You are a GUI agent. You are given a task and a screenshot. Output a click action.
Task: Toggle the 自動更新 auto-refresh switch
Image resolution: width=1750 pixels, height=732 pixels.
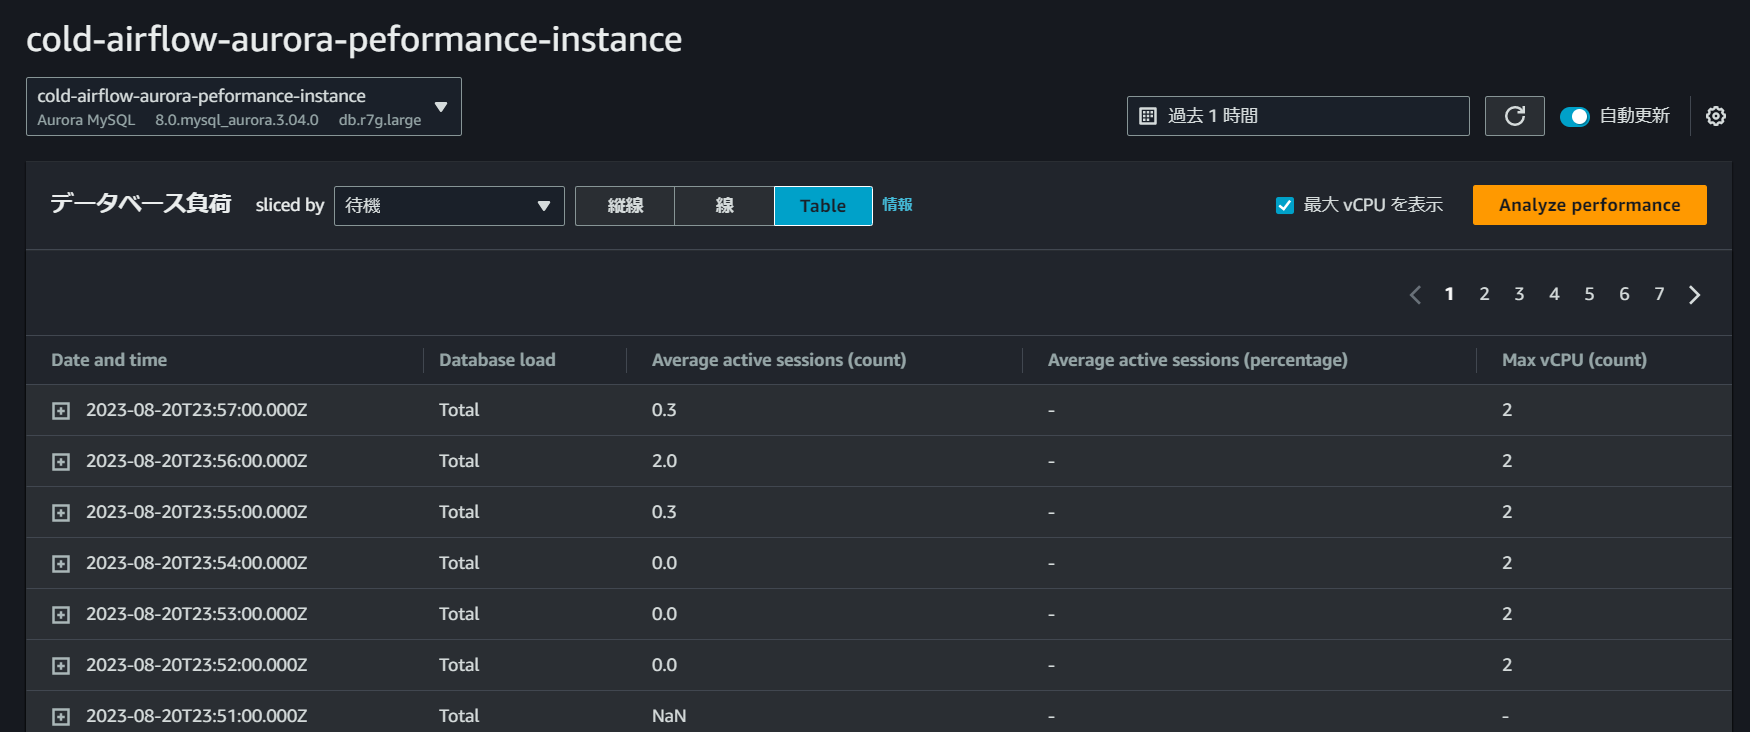point(1575,117)
